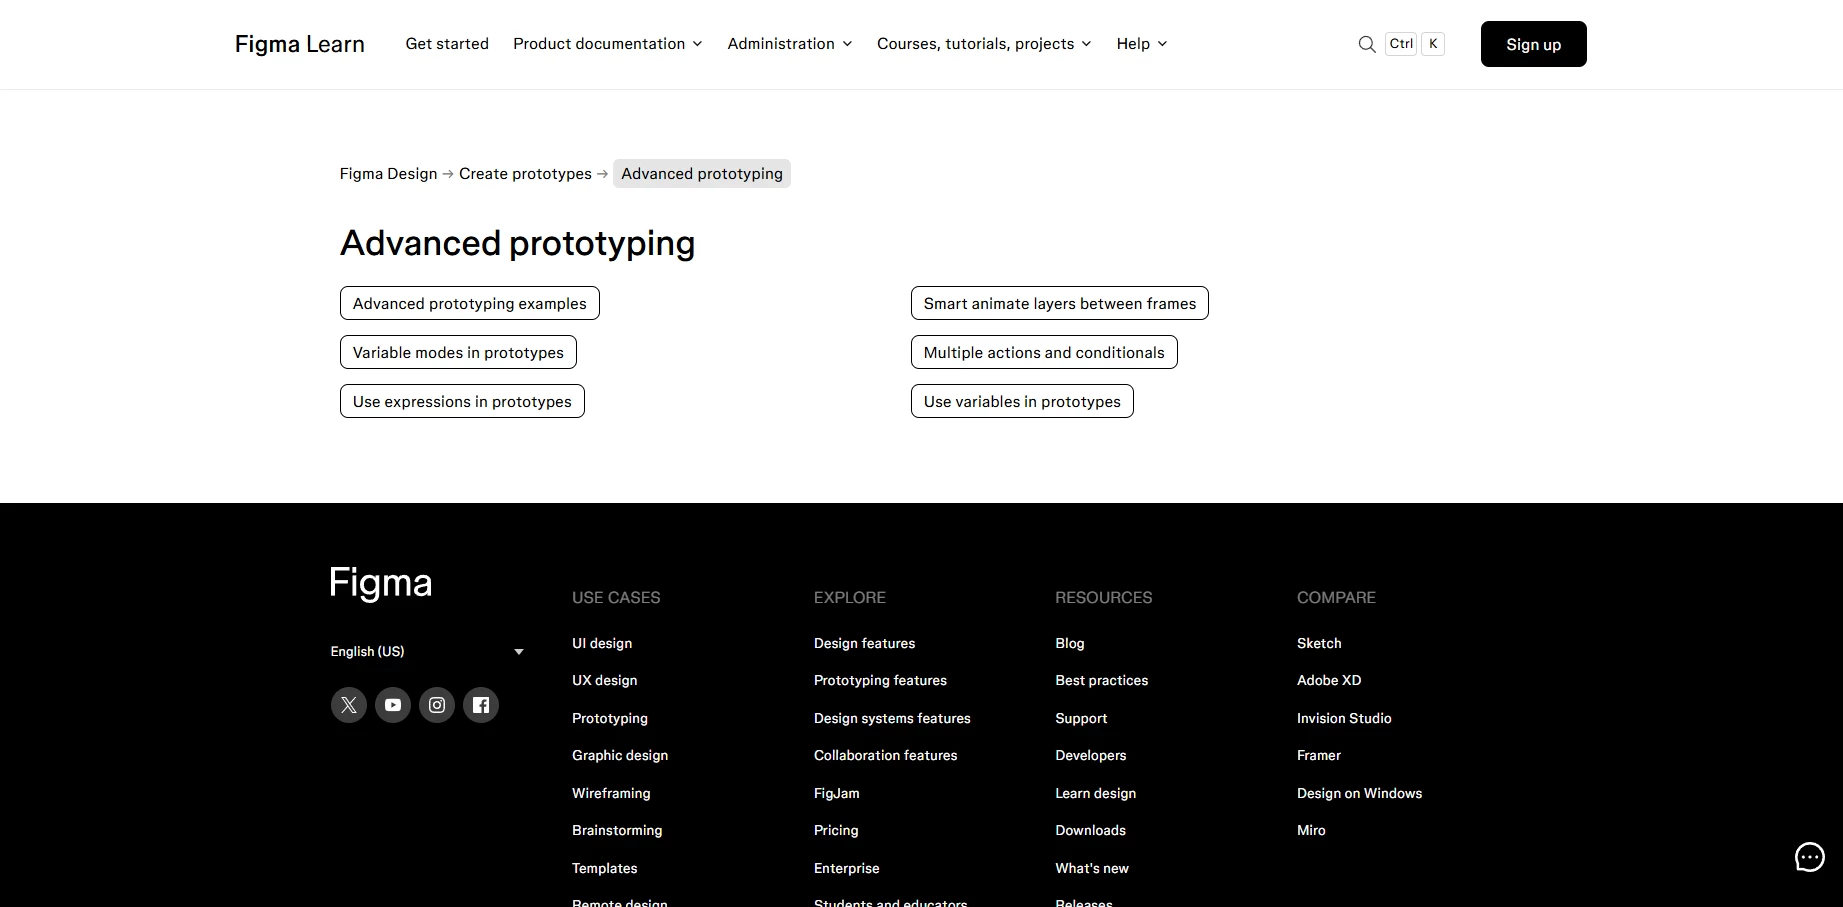Click the search magnifier icon
Image resolution: width=1843 pixels, height=907 pixels.
pyautogui.click(x=1366, y=44)
